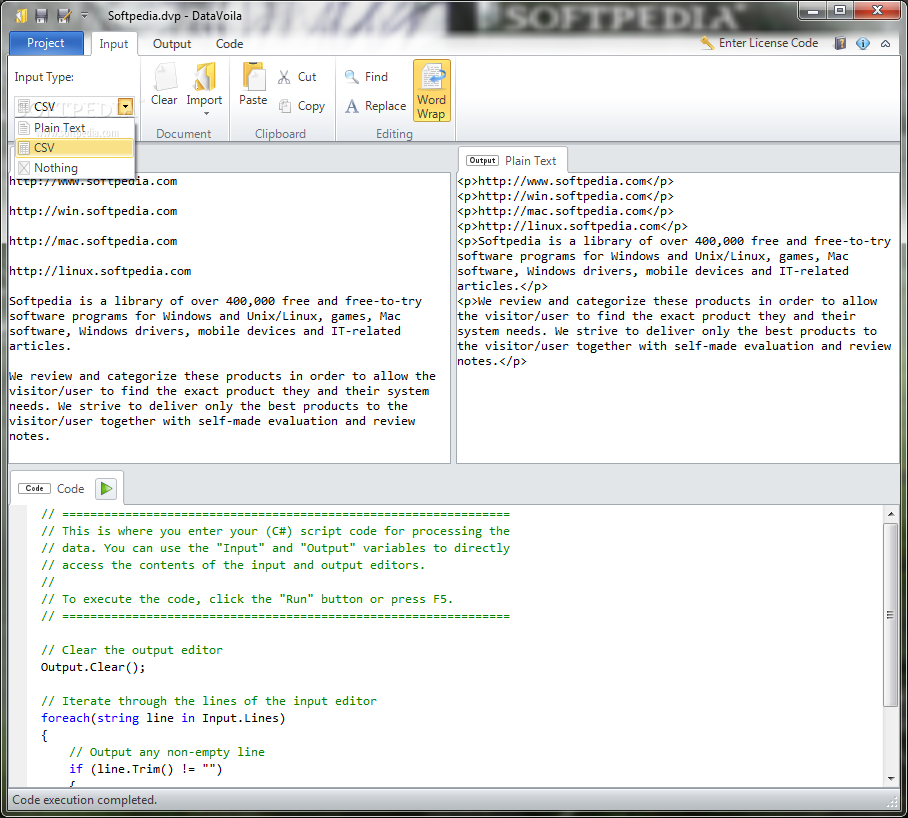Image resolution: width=908 pixels, height=818 pixels.
Task: Click the code editor vertical scrollbar thumb
Action: click(x=891, y=614)
